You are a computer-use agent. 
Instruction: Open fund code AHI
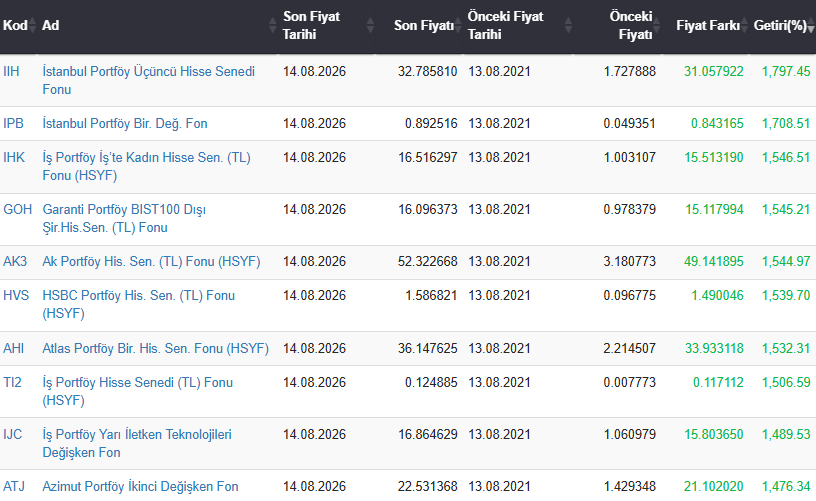coord(14,348)
